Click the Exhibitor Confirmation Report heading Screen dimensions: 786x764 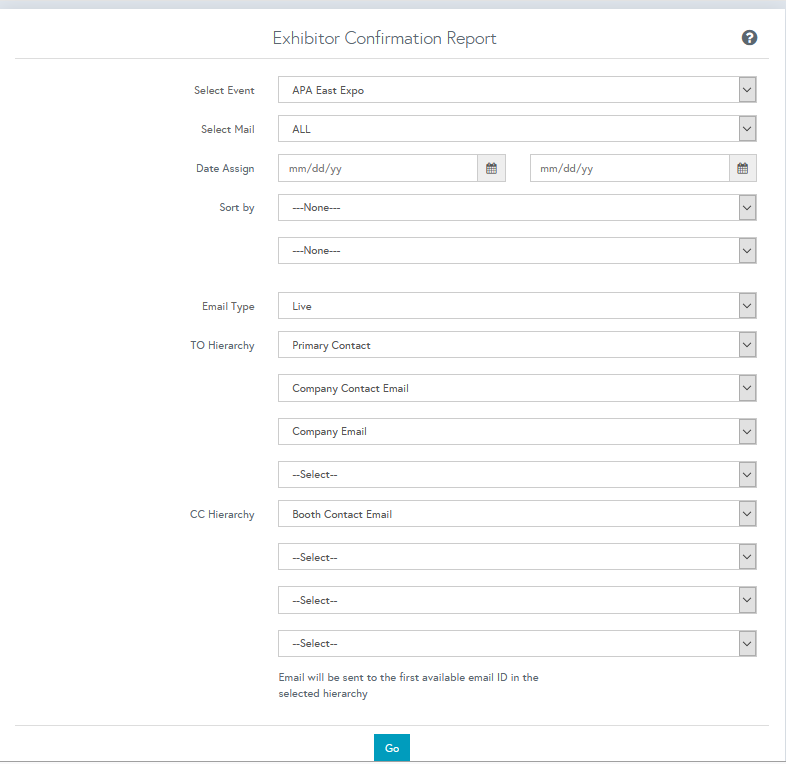(384, 38)
